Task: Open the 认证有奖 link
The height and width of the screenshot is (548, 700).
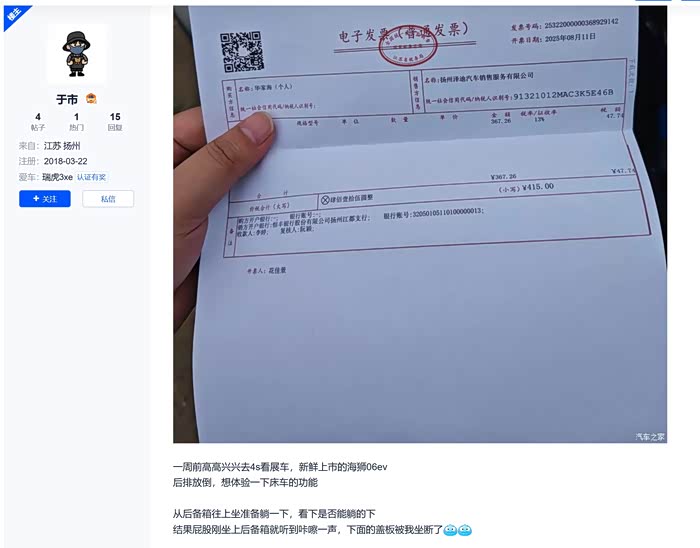Action: coord(91,177)
